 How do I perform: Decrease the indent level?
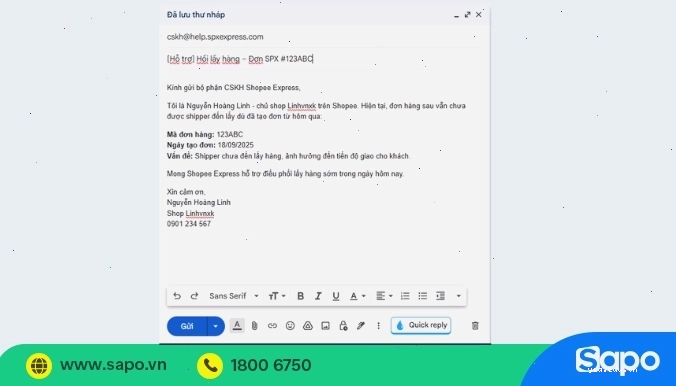pos(440,296)
